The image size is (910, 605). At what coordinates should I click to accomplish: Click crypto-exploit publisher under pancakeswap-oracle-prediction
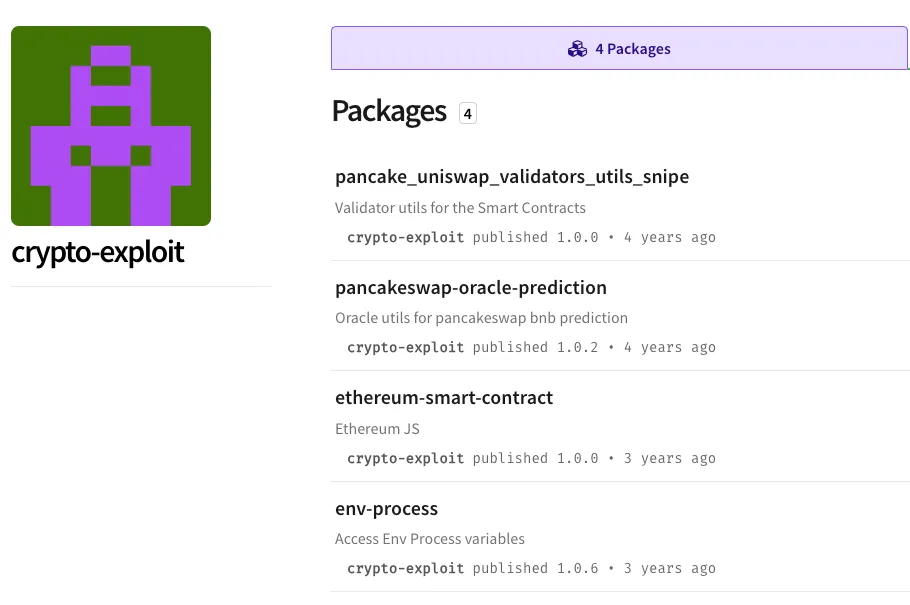[x=406, y=348]
